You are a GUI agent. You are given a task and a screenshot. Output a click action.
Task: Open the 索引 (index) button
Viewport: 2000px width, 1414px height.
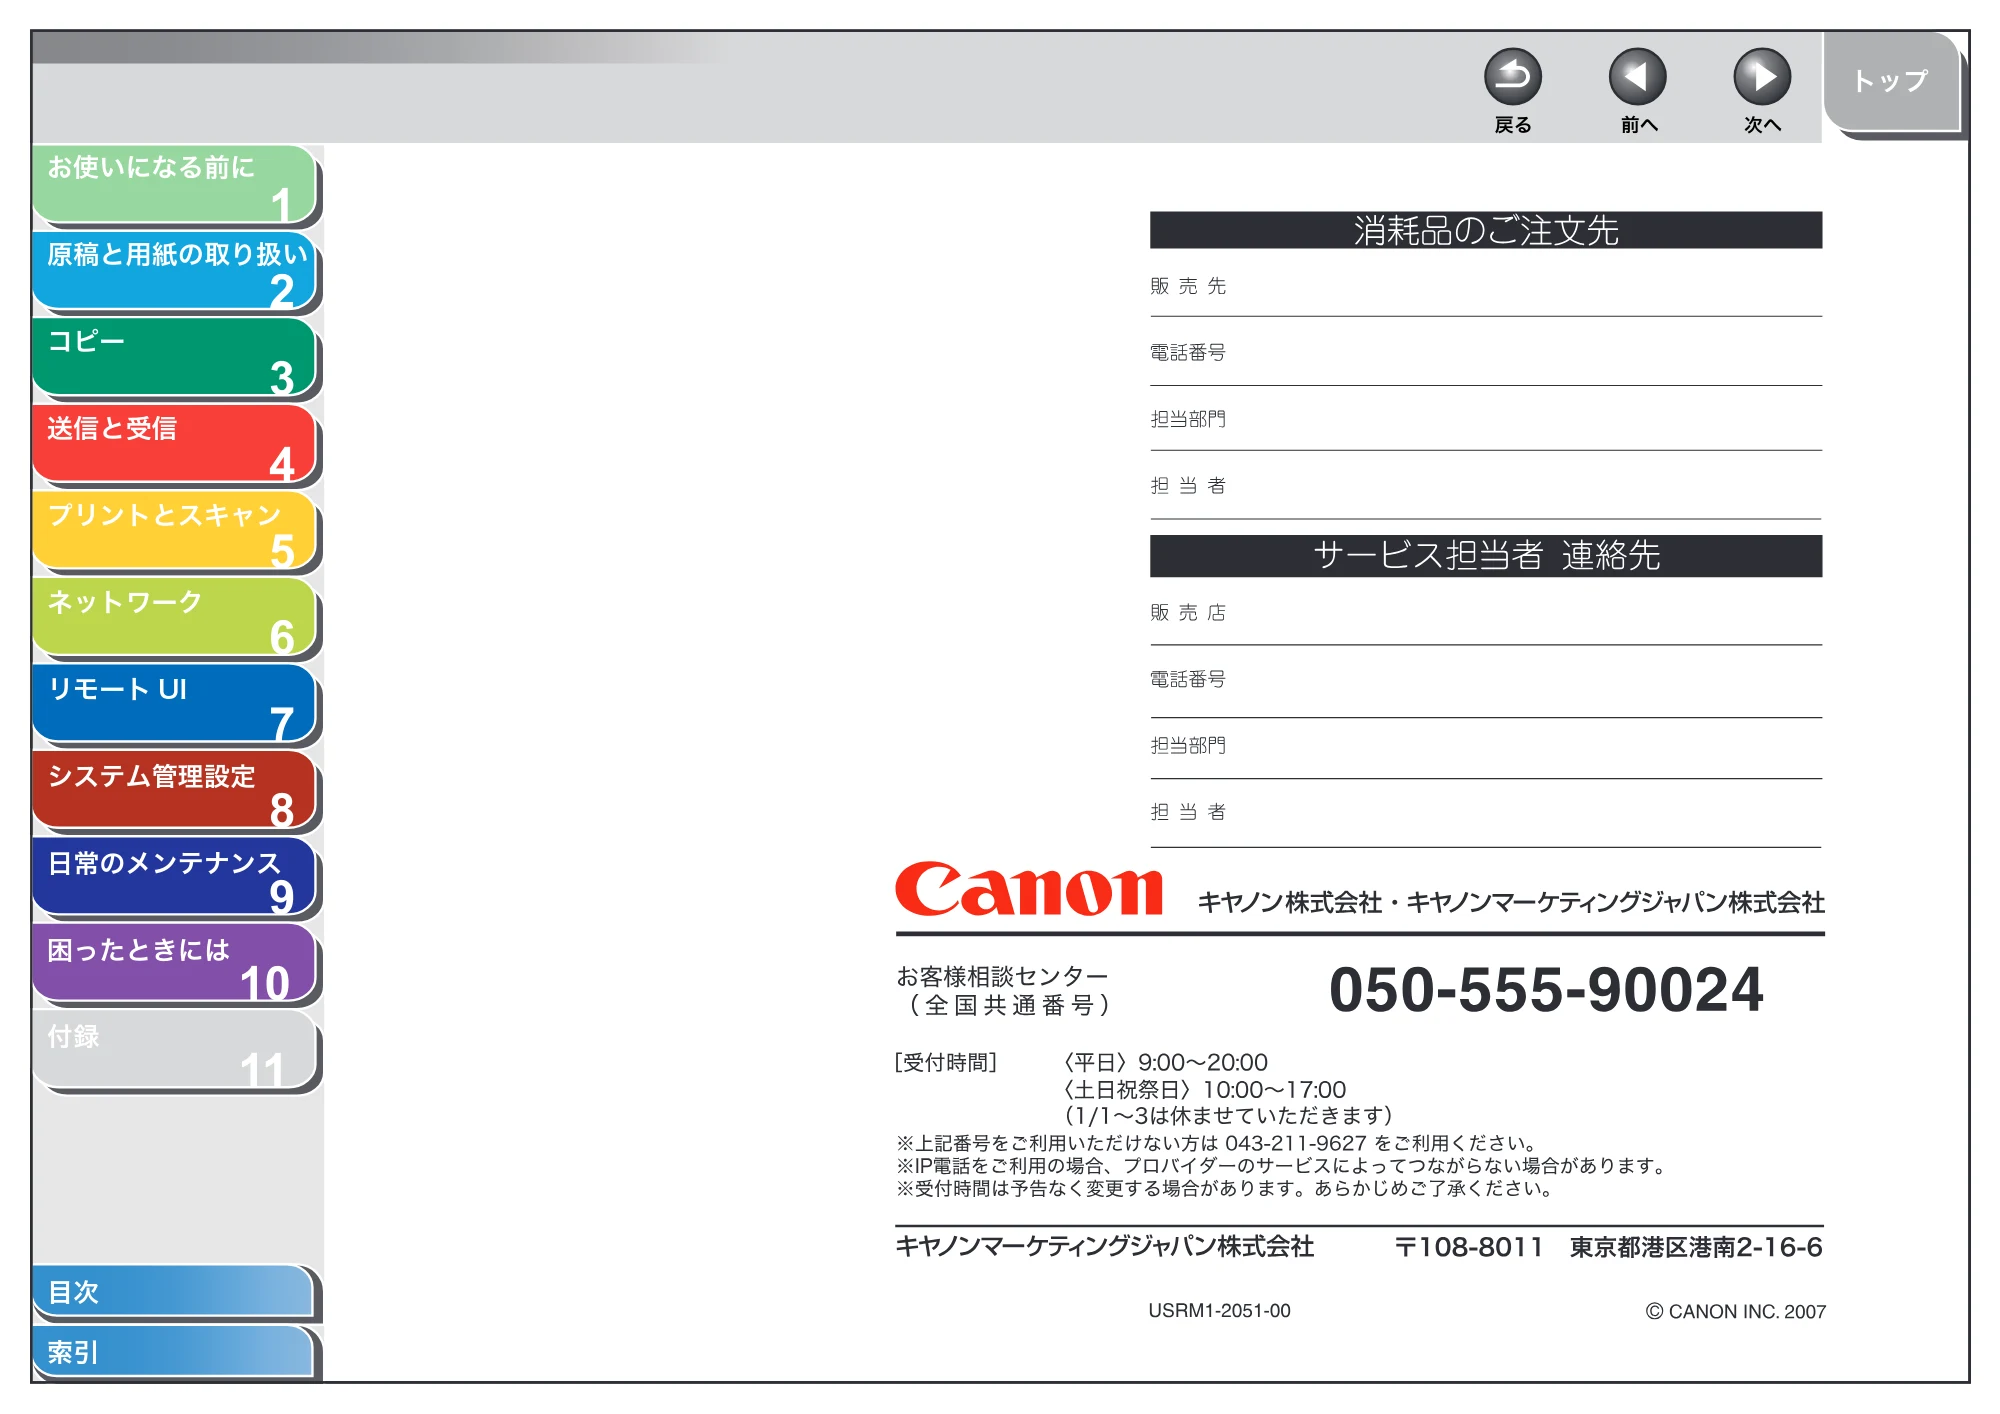click(x=173, y=1352)
